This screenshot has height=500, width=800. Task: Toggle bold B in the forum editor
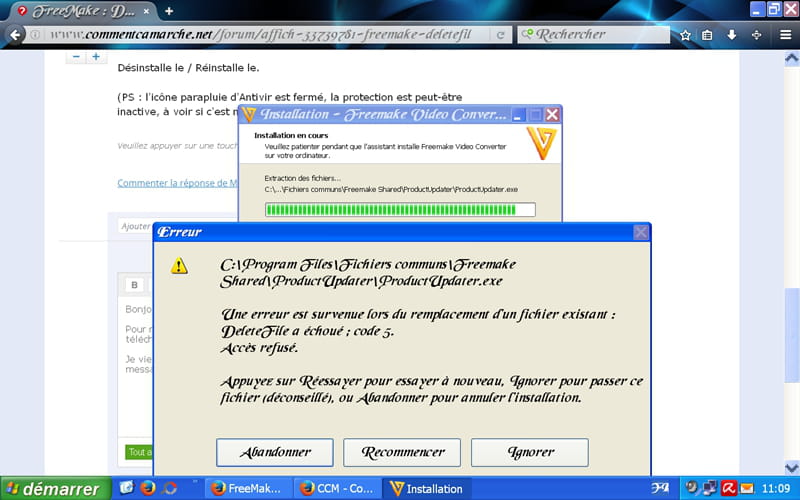(134, 285)
